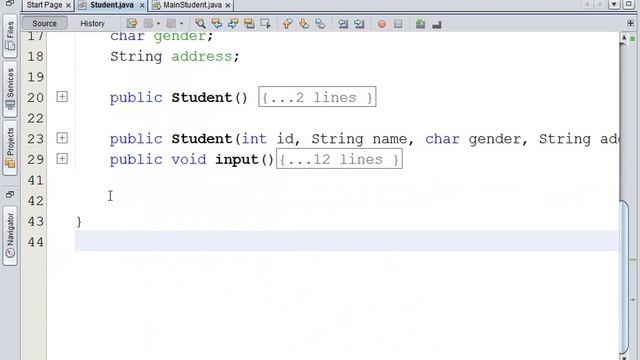The image size is (640, 360).
Task: Click the 'int id' parameter on line 23
Action: click(268, 139)
